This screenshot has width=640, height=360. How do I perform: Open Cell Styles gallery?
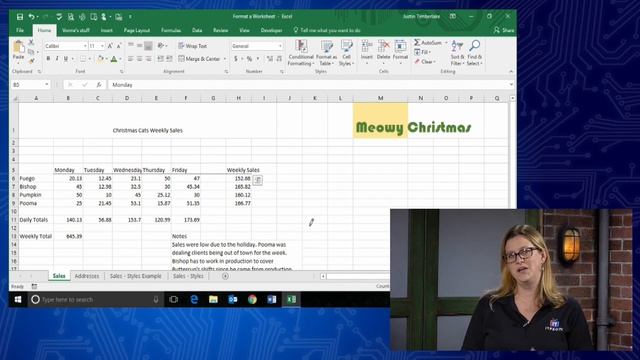(x=346, y=53)
